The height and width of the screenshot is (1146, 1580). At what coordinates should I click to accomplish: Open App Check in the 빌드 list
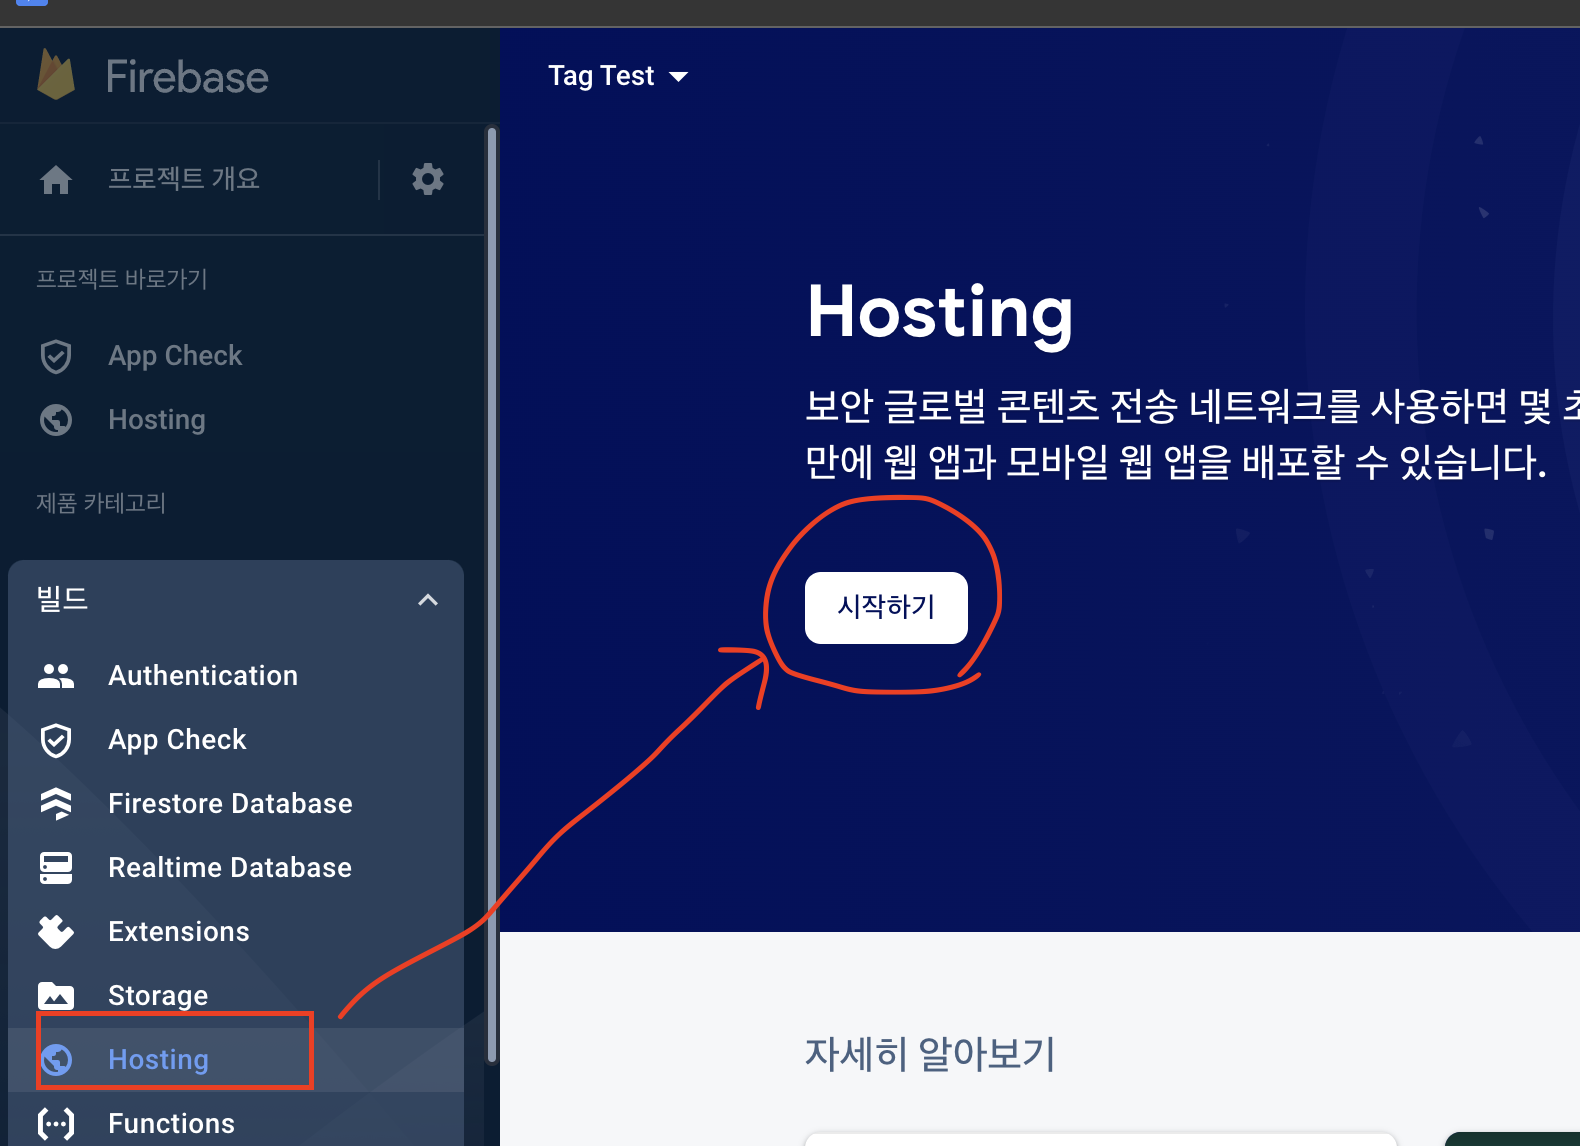(177, 740)
